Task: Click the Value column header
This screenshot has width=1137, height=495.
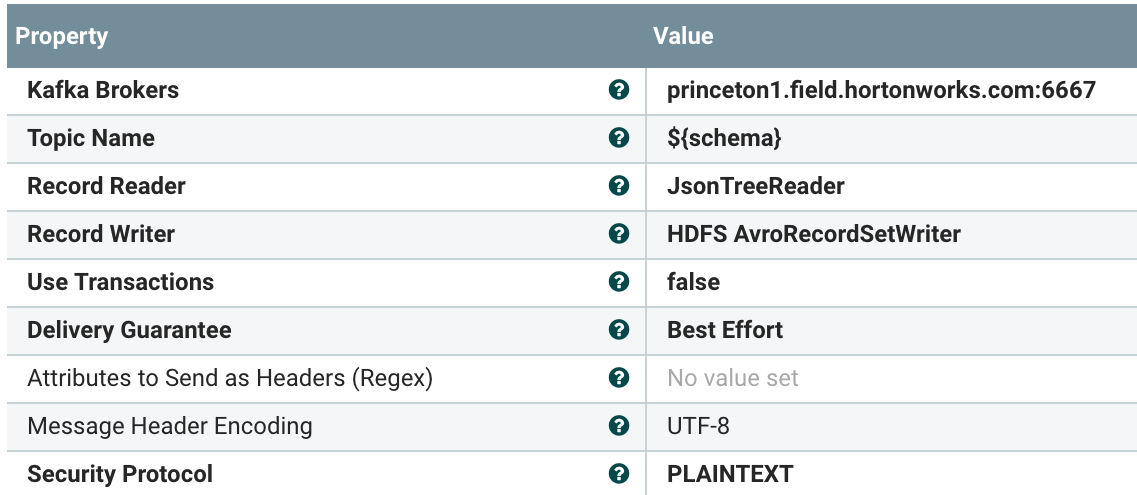Action: click(683, 36)
